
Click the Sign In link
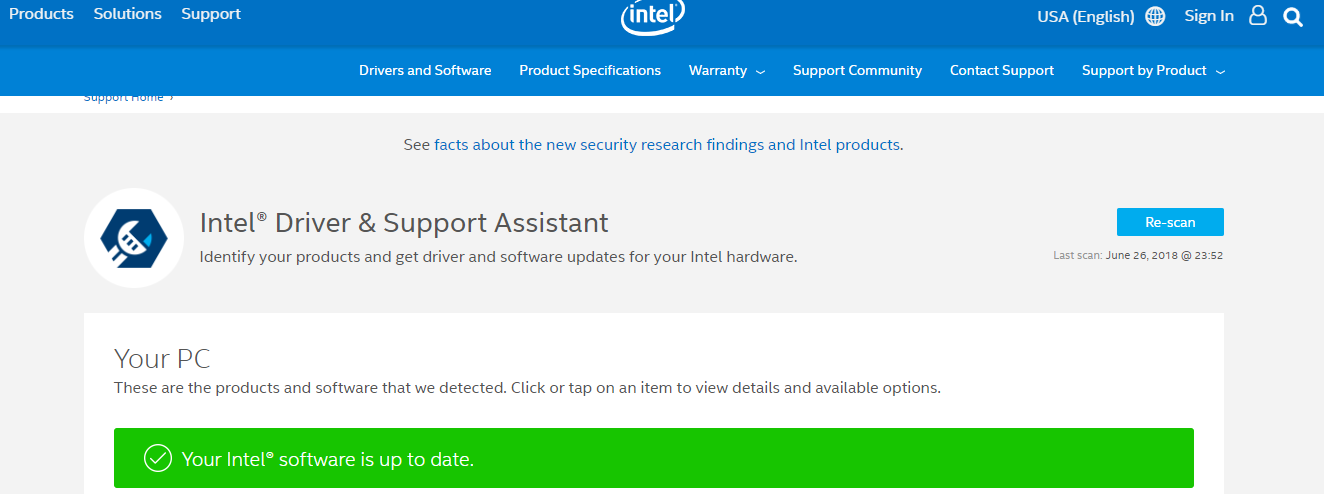1209,16
